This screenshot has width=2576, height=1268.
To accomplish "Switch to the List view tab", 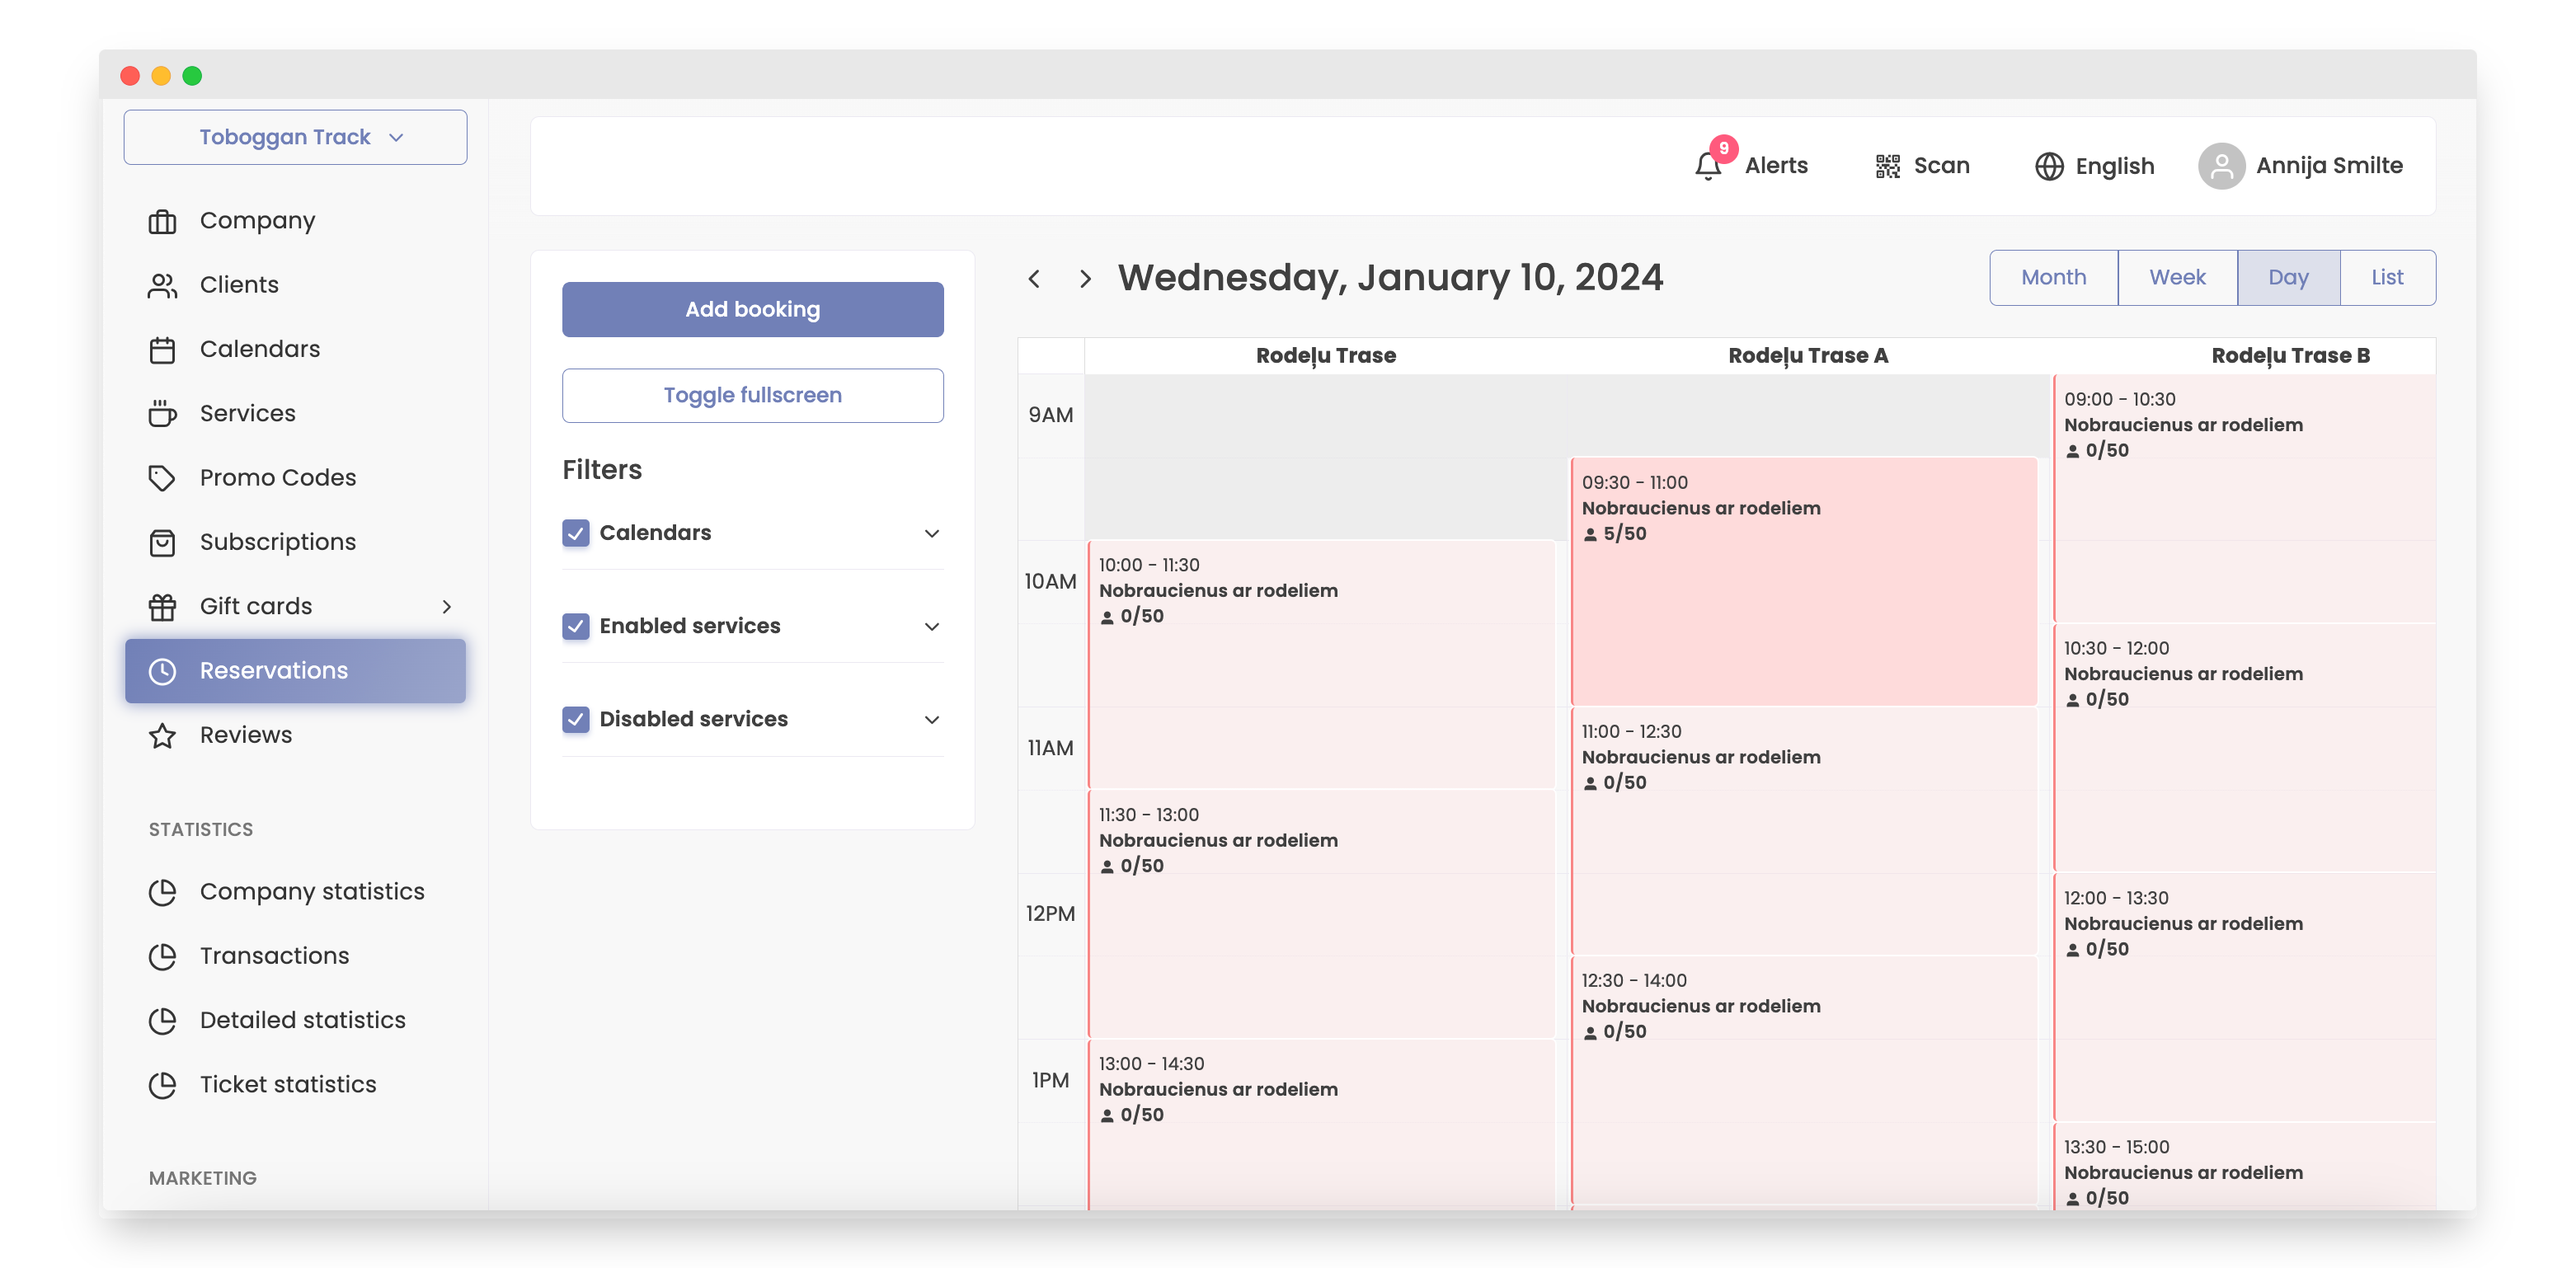I will tap(2386, 278).
